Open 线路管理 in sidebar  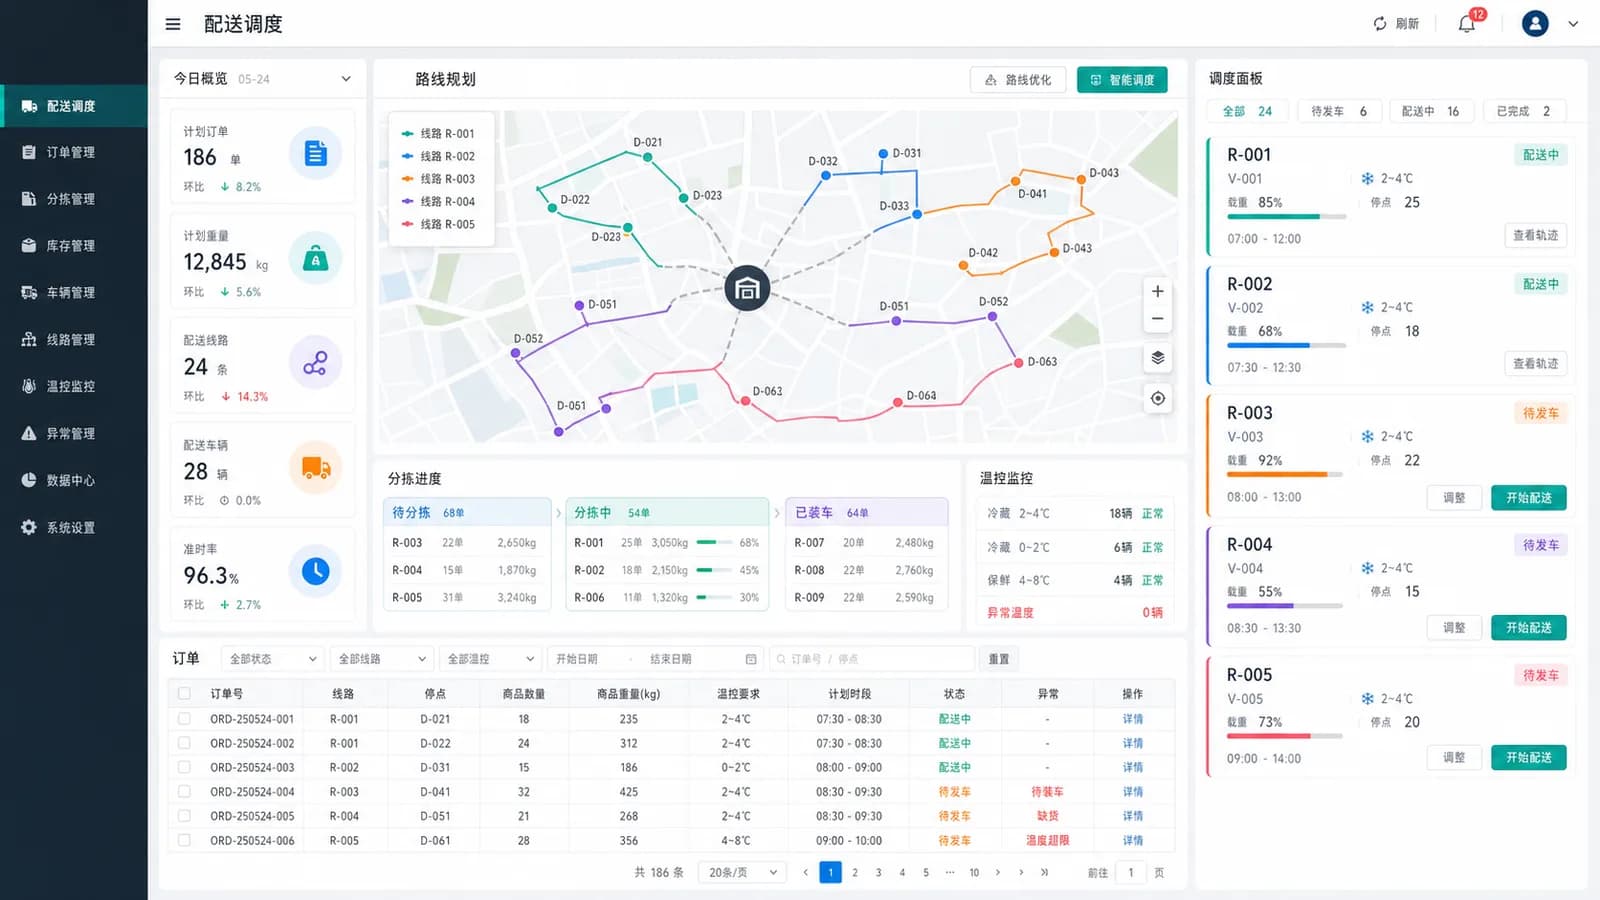74,340
